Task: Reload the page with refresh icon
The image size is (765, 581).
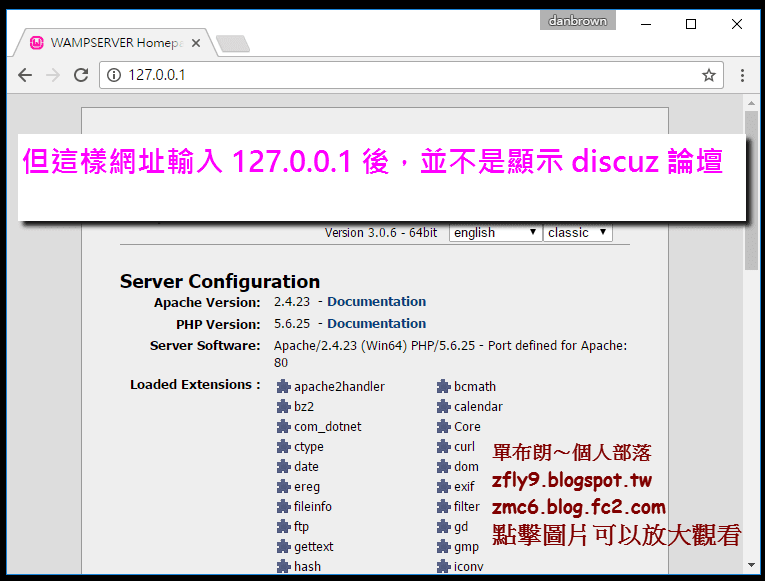Action: 81,75
